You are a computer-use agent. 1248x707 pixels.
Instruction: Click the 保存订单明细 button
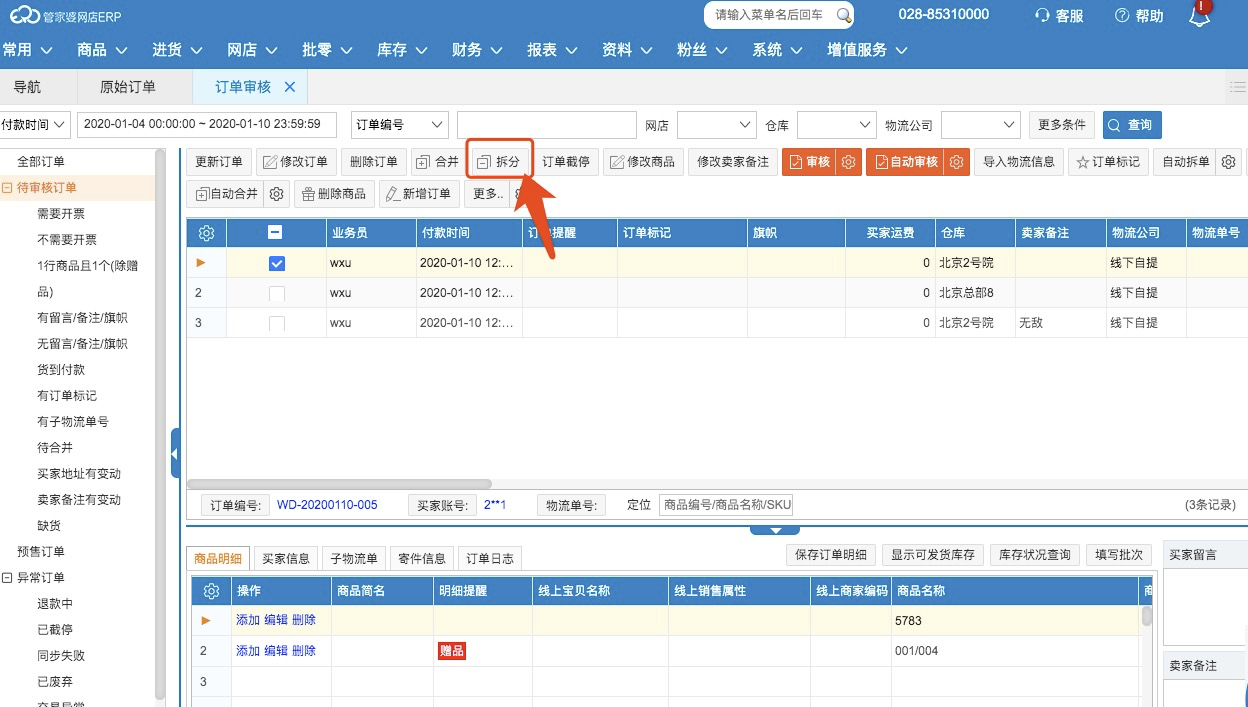pyautogui.click(x=831, y=555)
